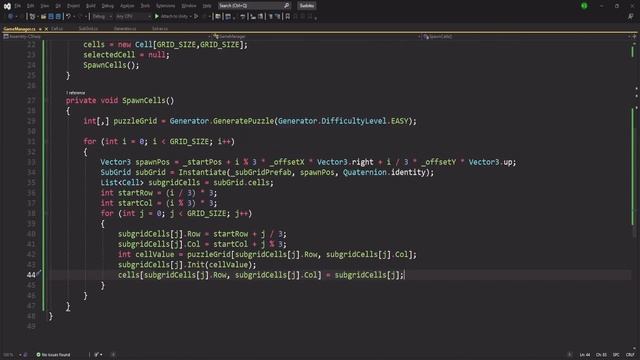Screen dimensions: 640x360
Task: Click the 'No issues found' status indicator
Action: [53, 355]
